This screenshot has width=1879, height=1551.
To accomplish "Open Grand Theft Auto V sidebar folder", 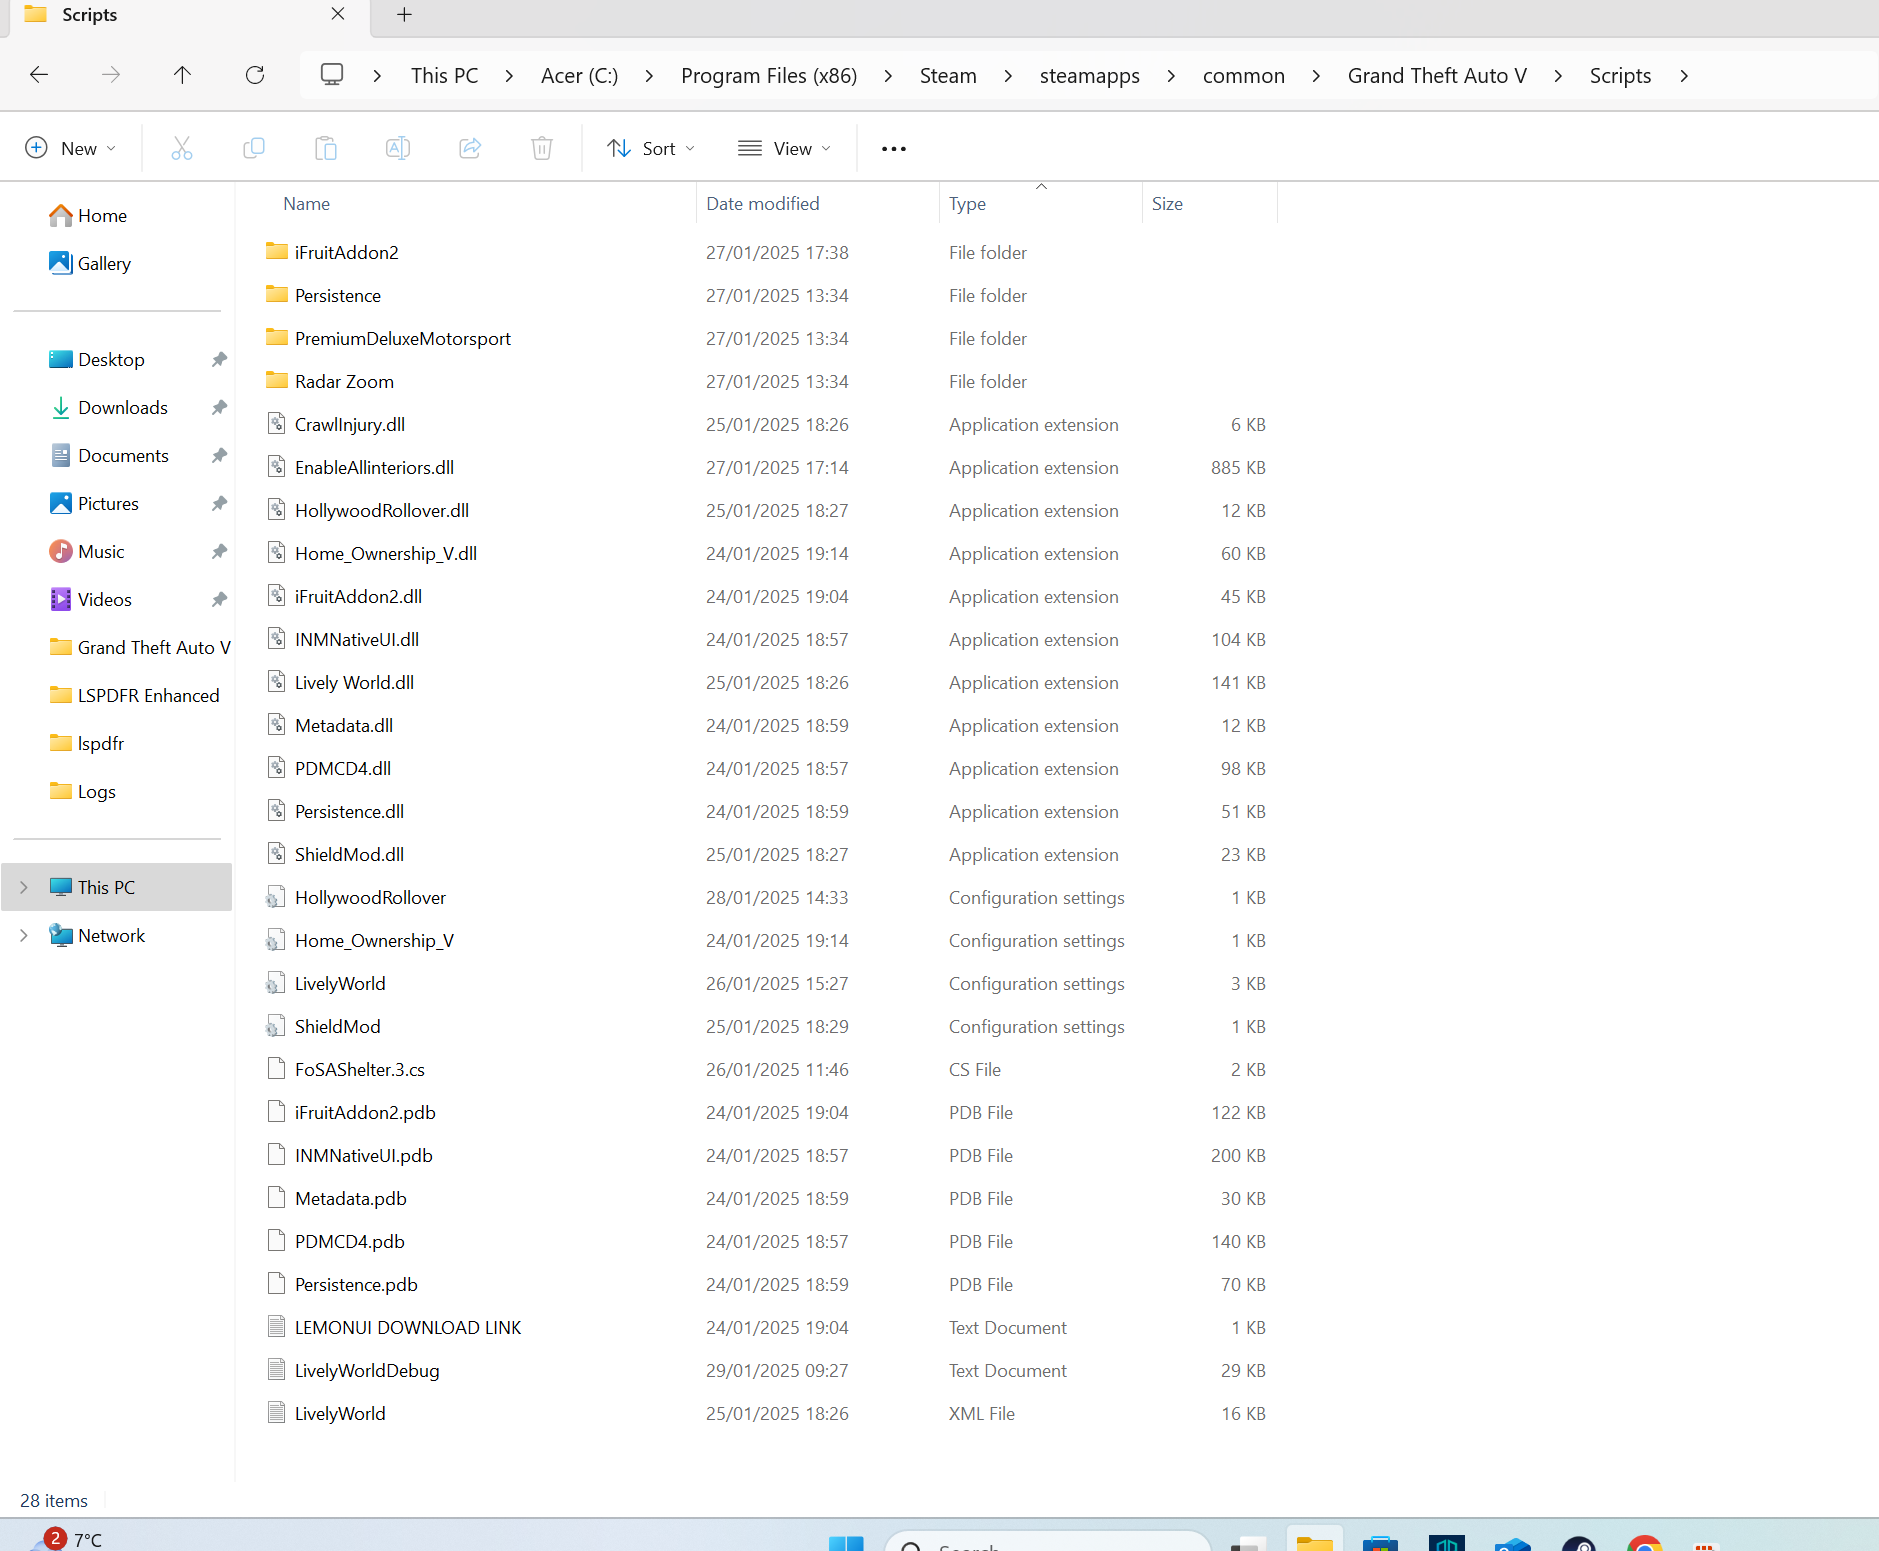I will coord(153,647).
